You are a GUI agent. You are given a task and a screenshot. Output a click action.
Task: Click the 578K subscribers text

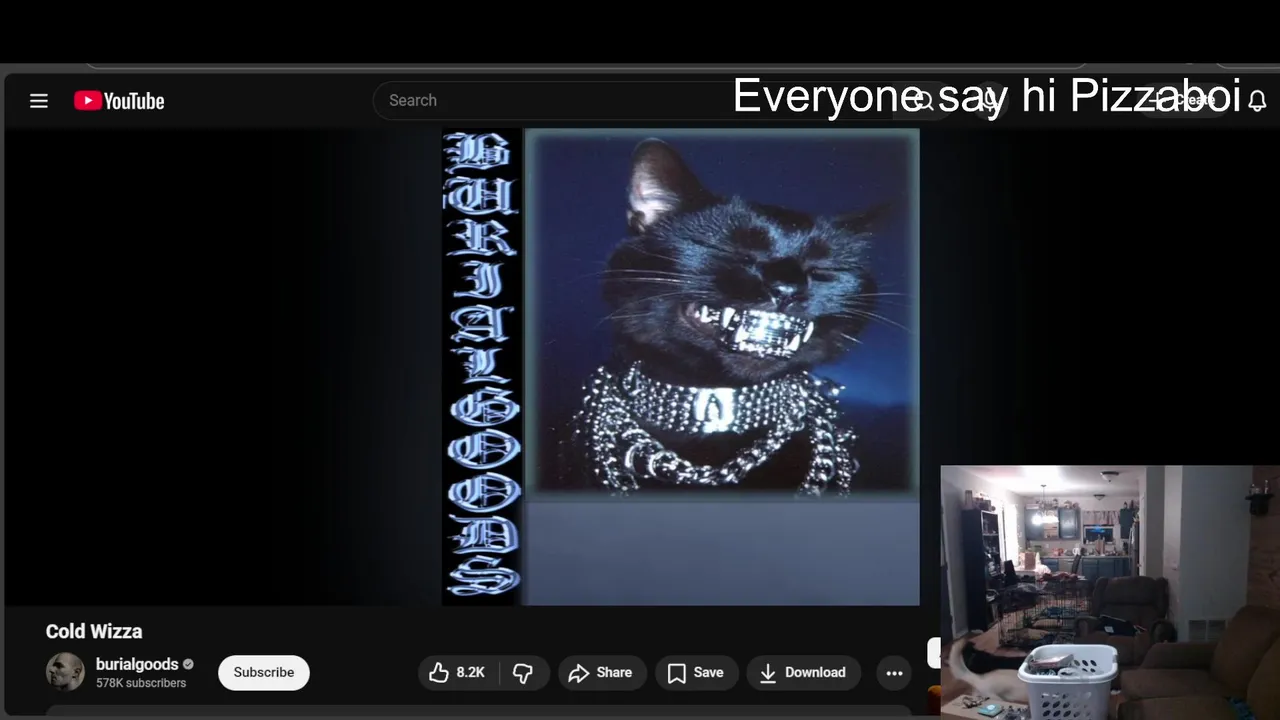coord(141,683)
